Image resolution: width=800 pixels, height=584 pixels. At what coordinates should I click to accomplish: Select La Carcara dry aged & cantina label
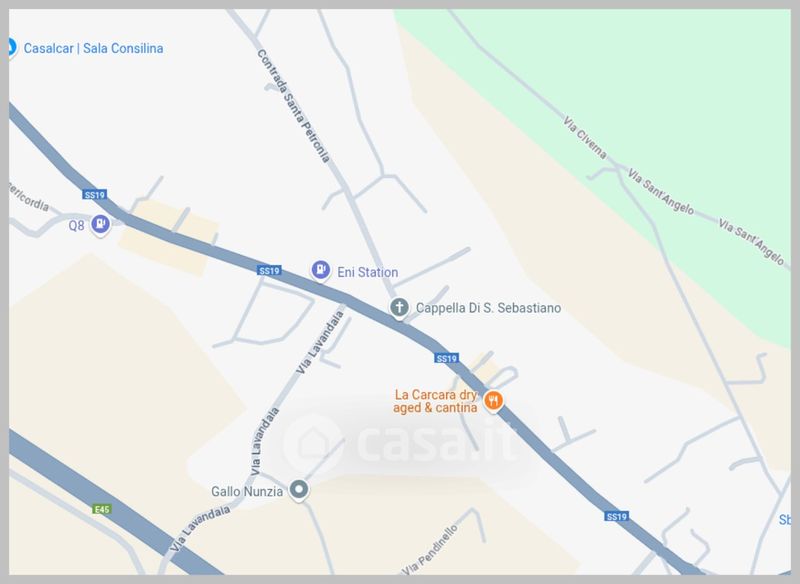(435, 401)
